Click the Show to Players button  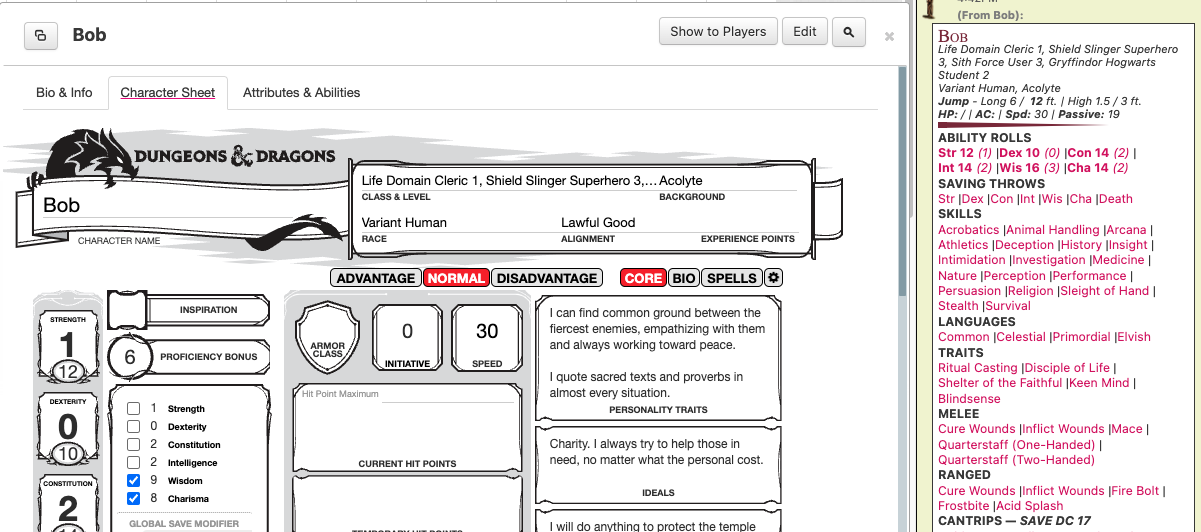(x=718, y=32)
